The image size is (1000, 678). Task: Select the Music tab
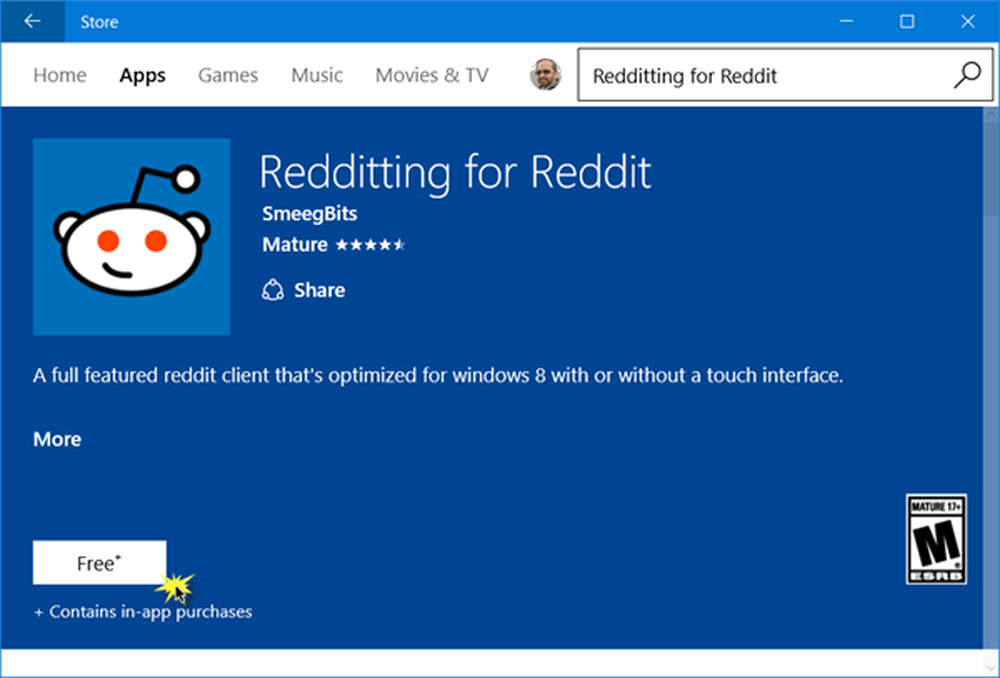tap(317, 75)
